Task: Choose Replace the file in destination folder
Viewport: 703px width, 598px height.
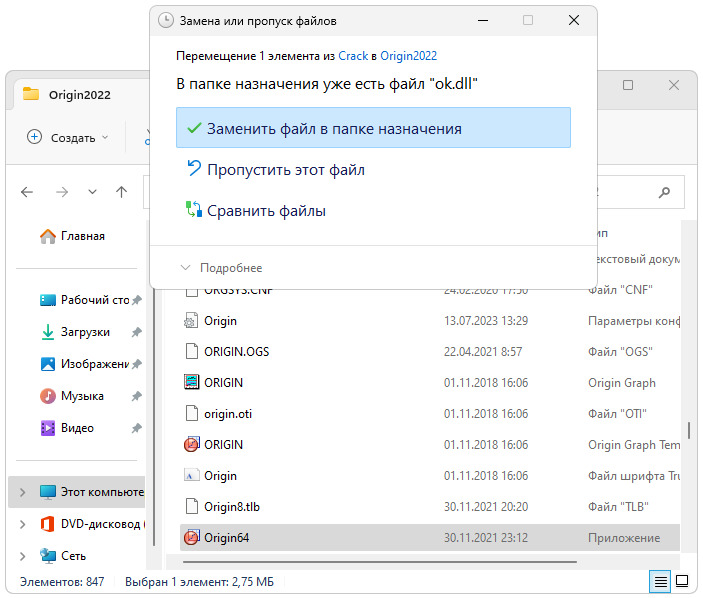Action: click(x=373, y=128)
